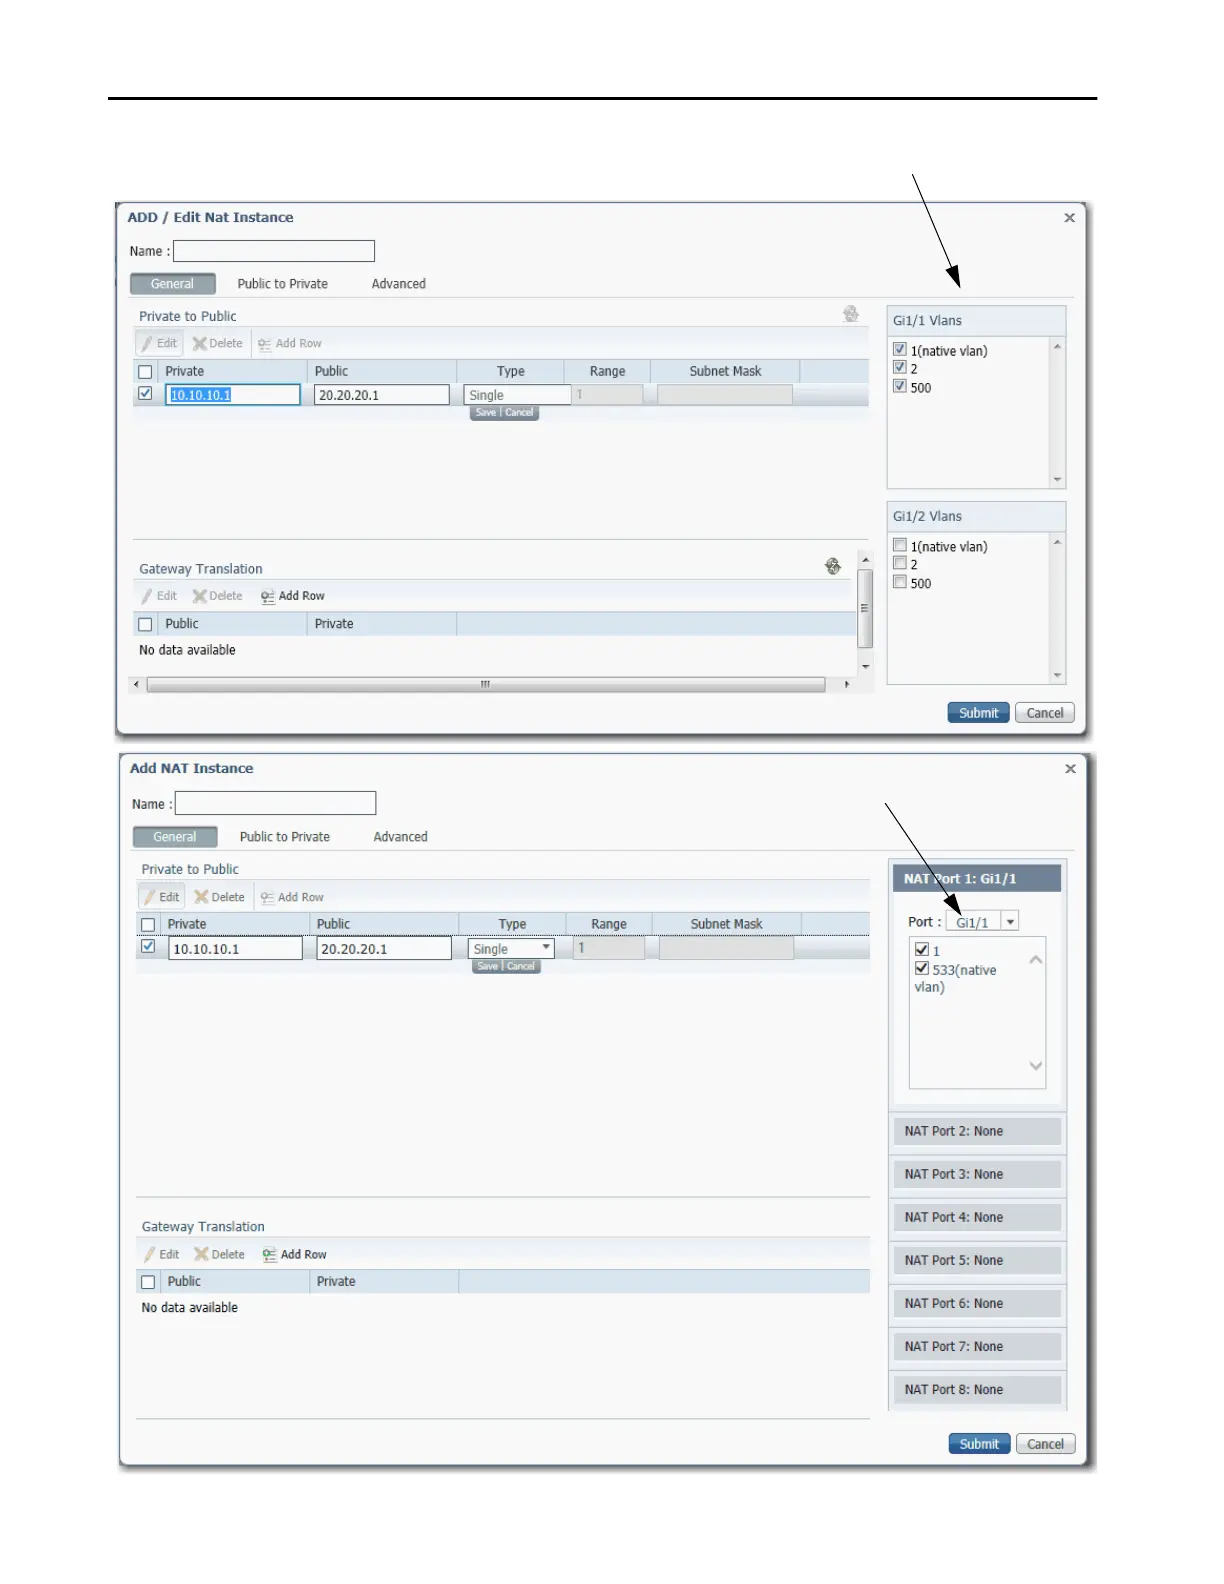The image size is (1224, 1584).
Task: Cancel the ADD / Edit Nat Instance dialog
Action: click(x=1045, y=713)
